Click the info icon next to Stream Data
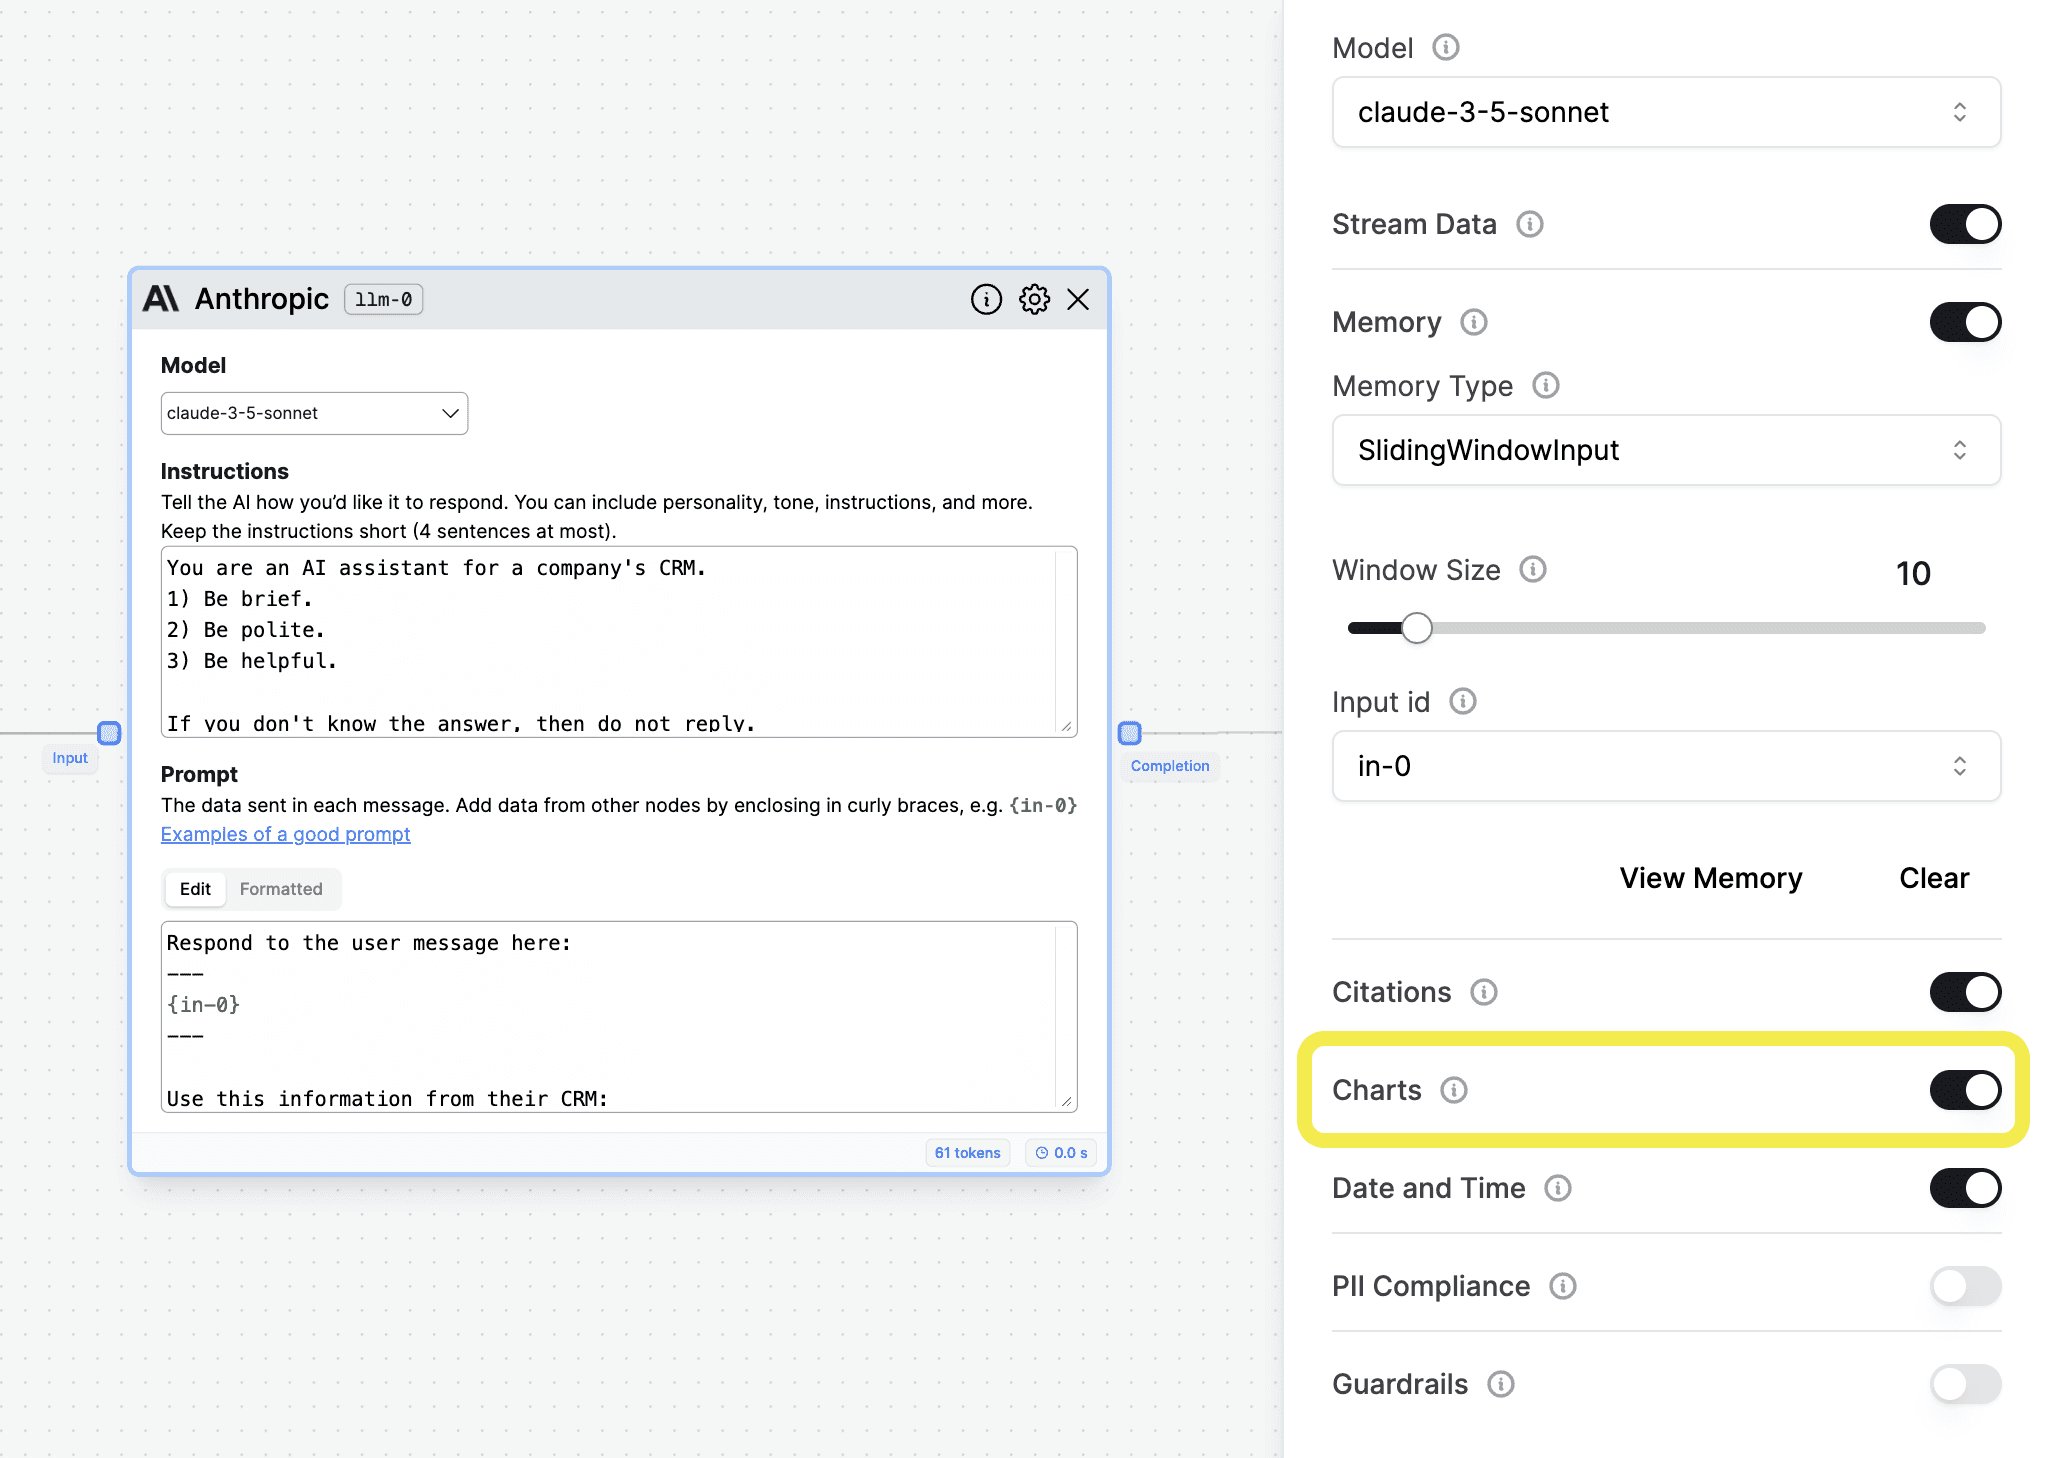Viewport: 2046px width, 1458px height. point(1529,224)
